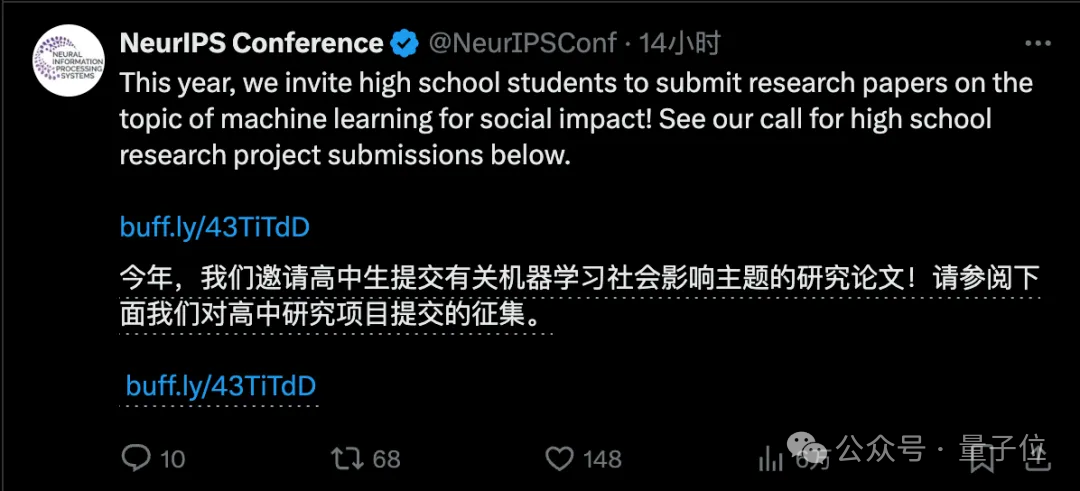Click the WeChat logo watermark
This screenshot has width=1080, height=491.
point(806,449)
